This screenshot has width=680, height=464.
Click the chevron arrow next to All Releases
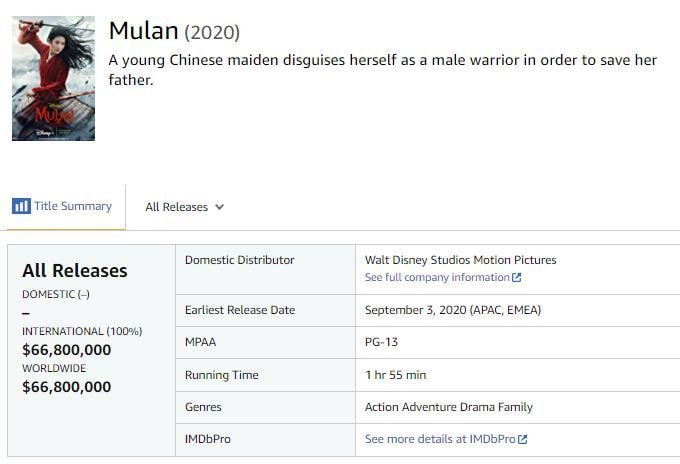pyautogui.click(x=219, y=207)
